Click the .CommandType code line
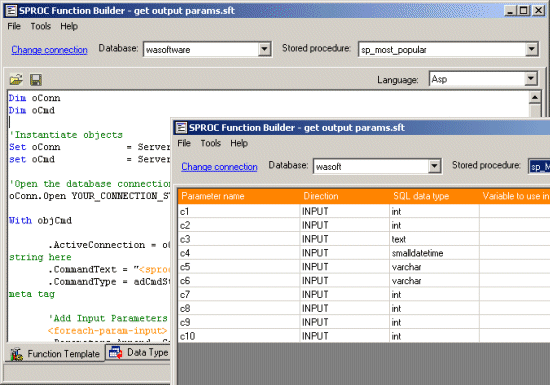550x385 pixels. point(109,282)
